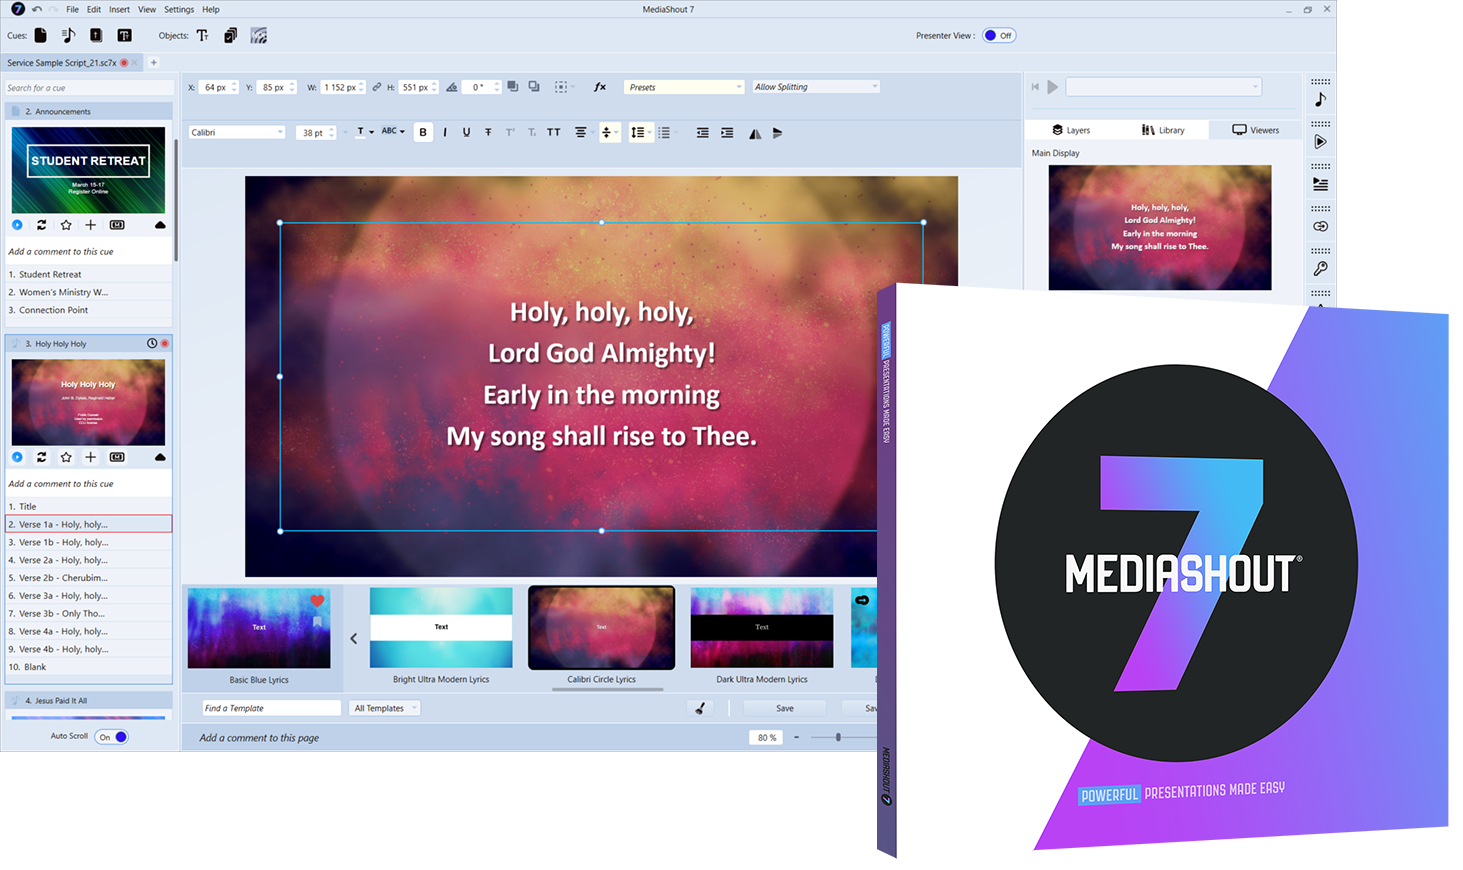Click the cloud icon under Student Retreat cue
The width and height of the screenshot is (1463, 870).
160,225
